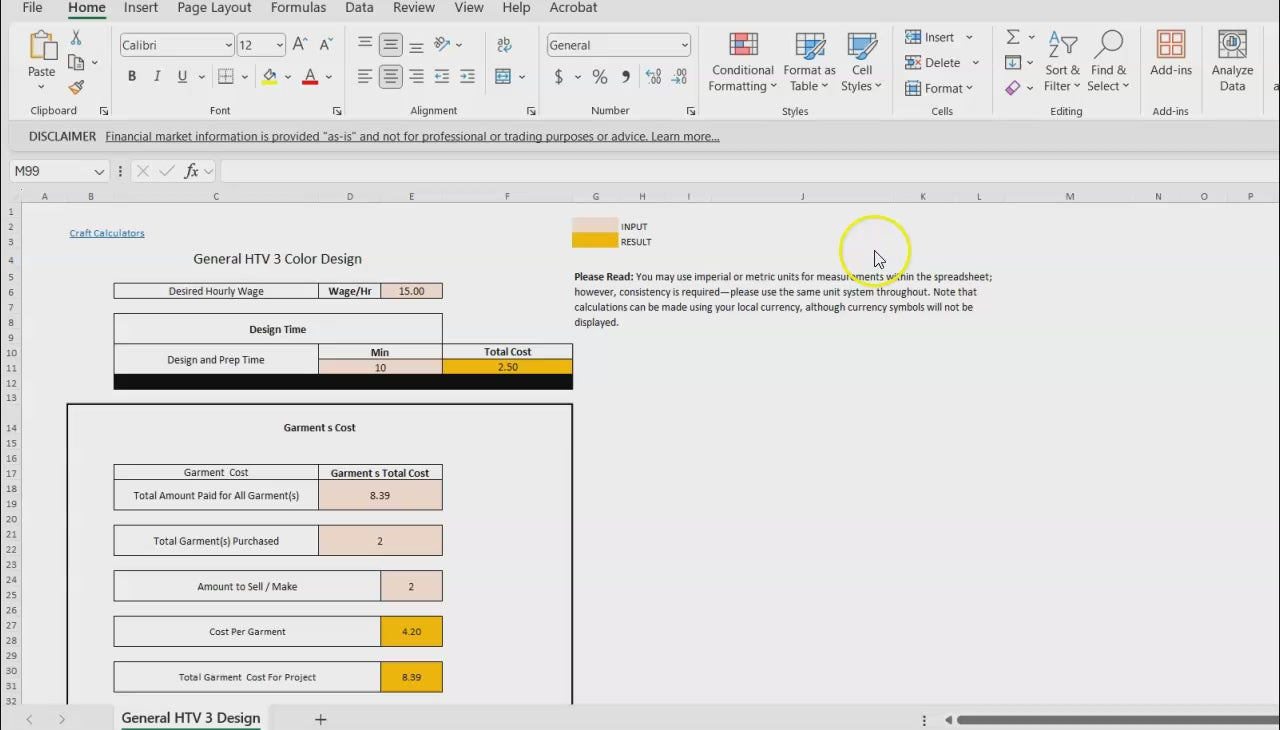Screen dimensions: 1280x730
Task: Click the Learn more disclaimer link
Action: (685, 137)
